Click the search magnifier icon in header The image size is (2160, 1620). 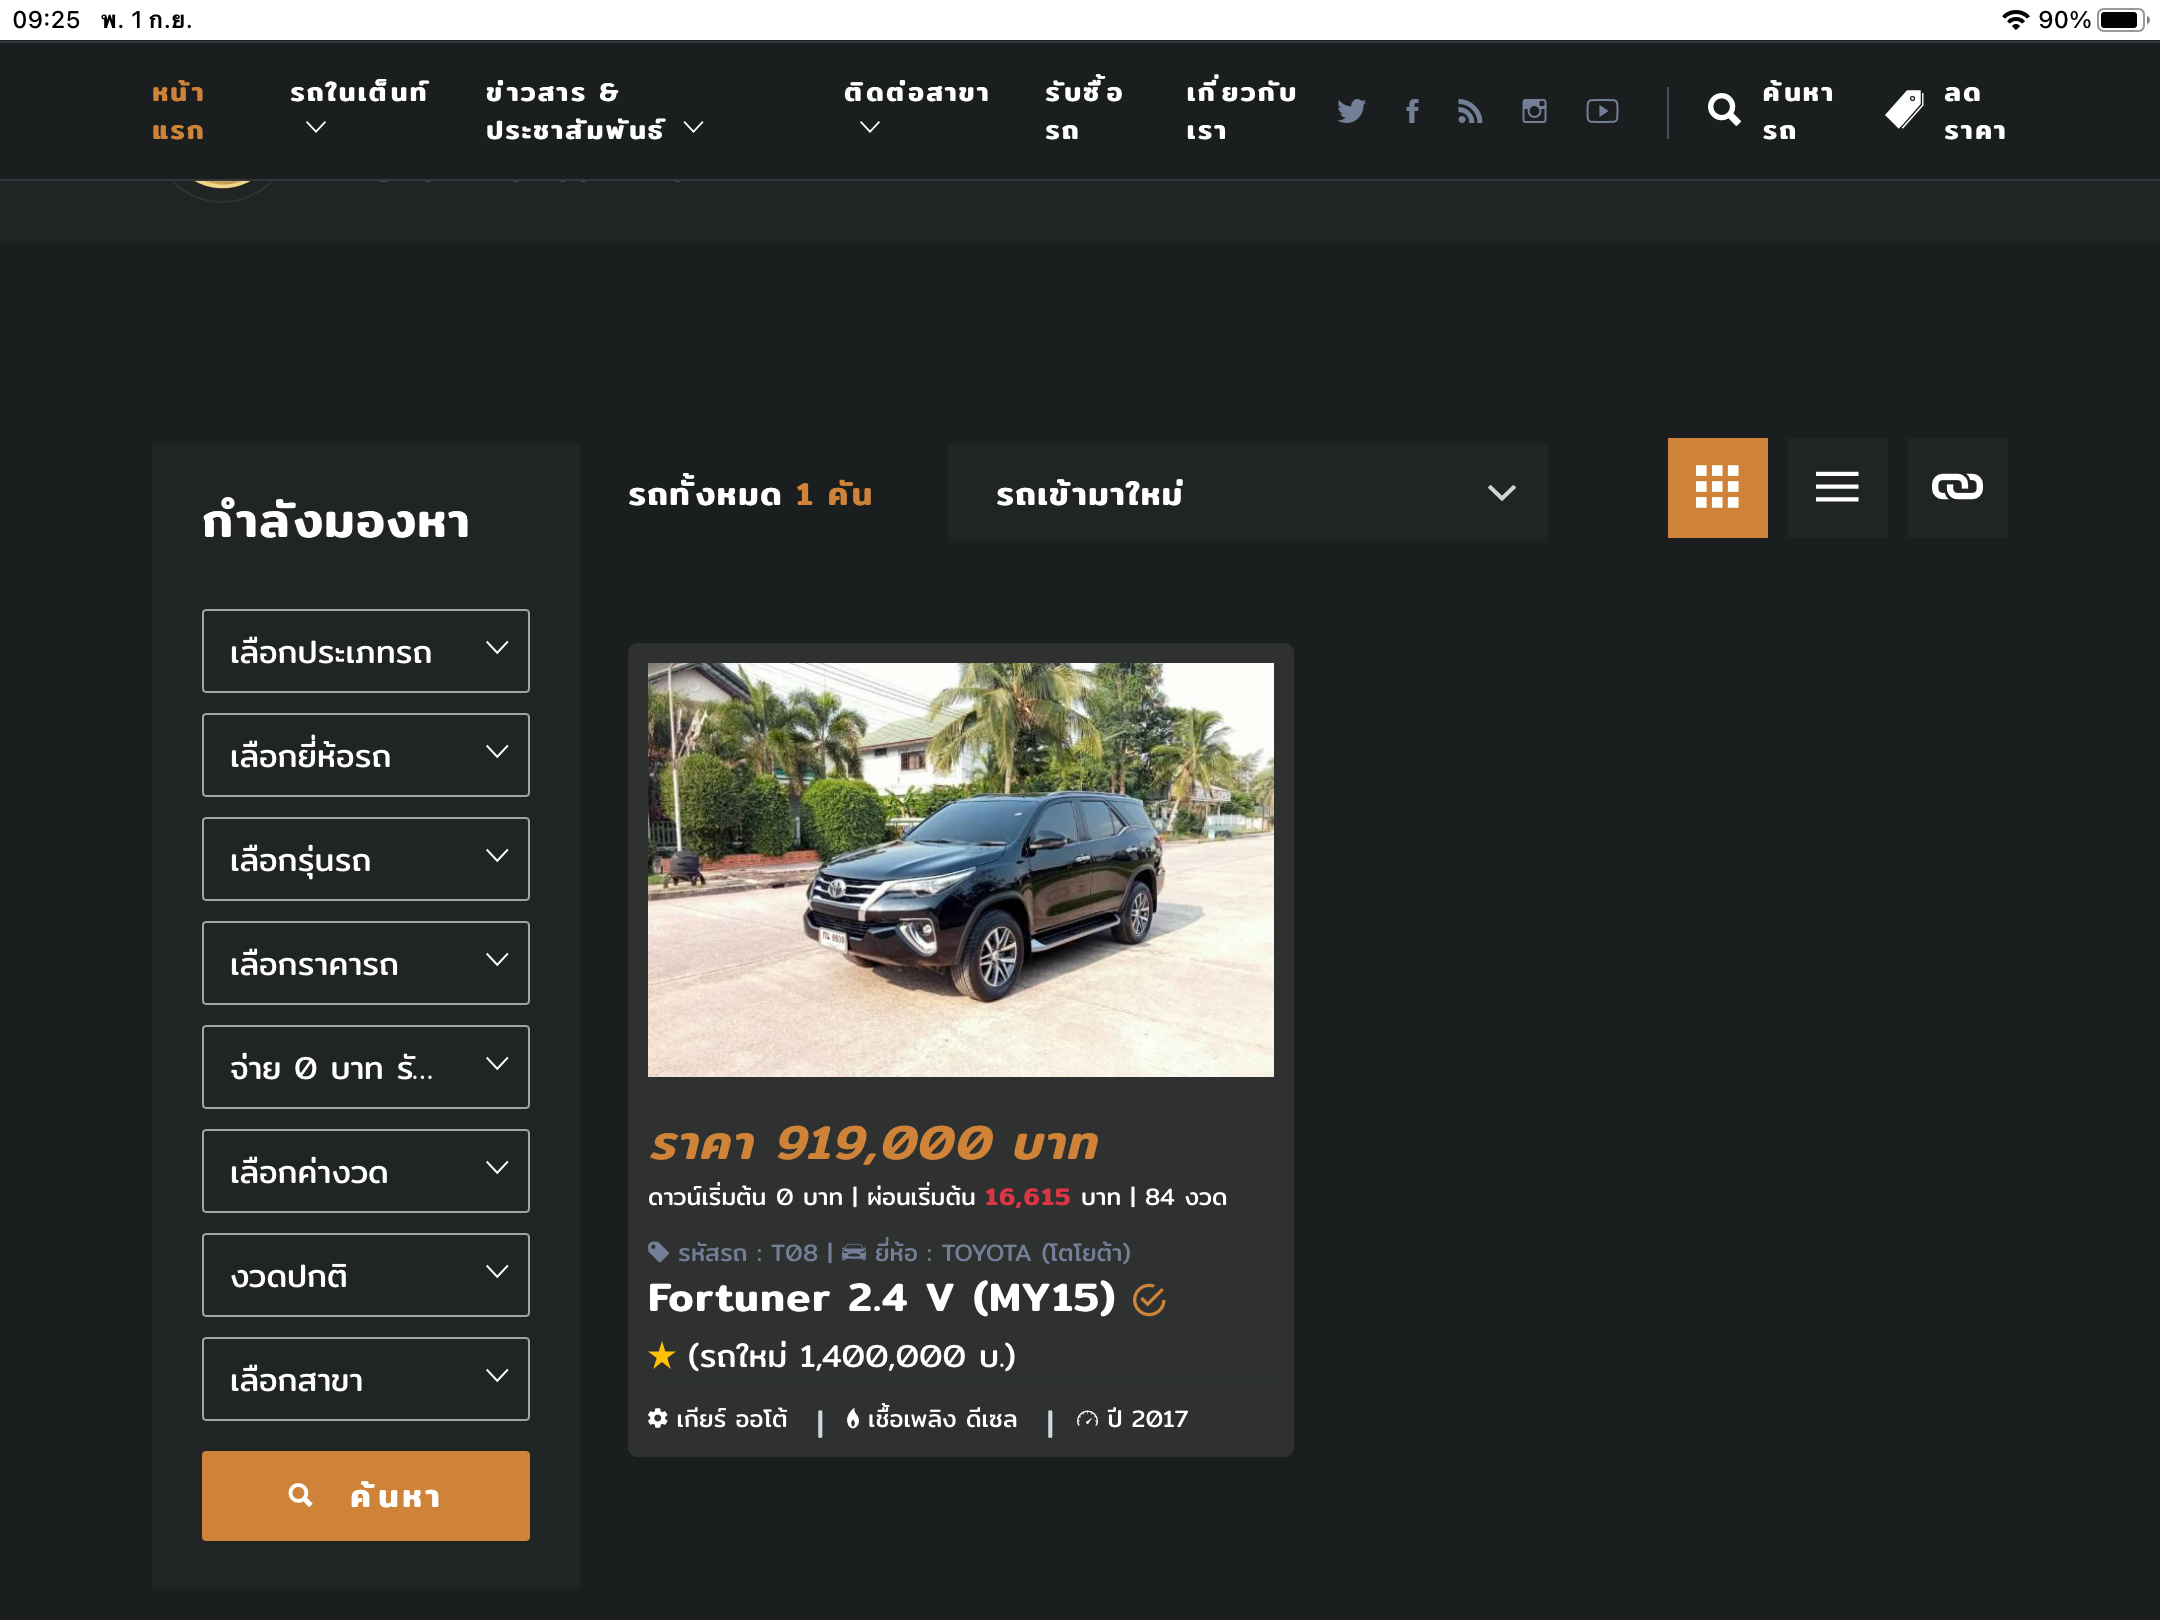point(1724,110)
